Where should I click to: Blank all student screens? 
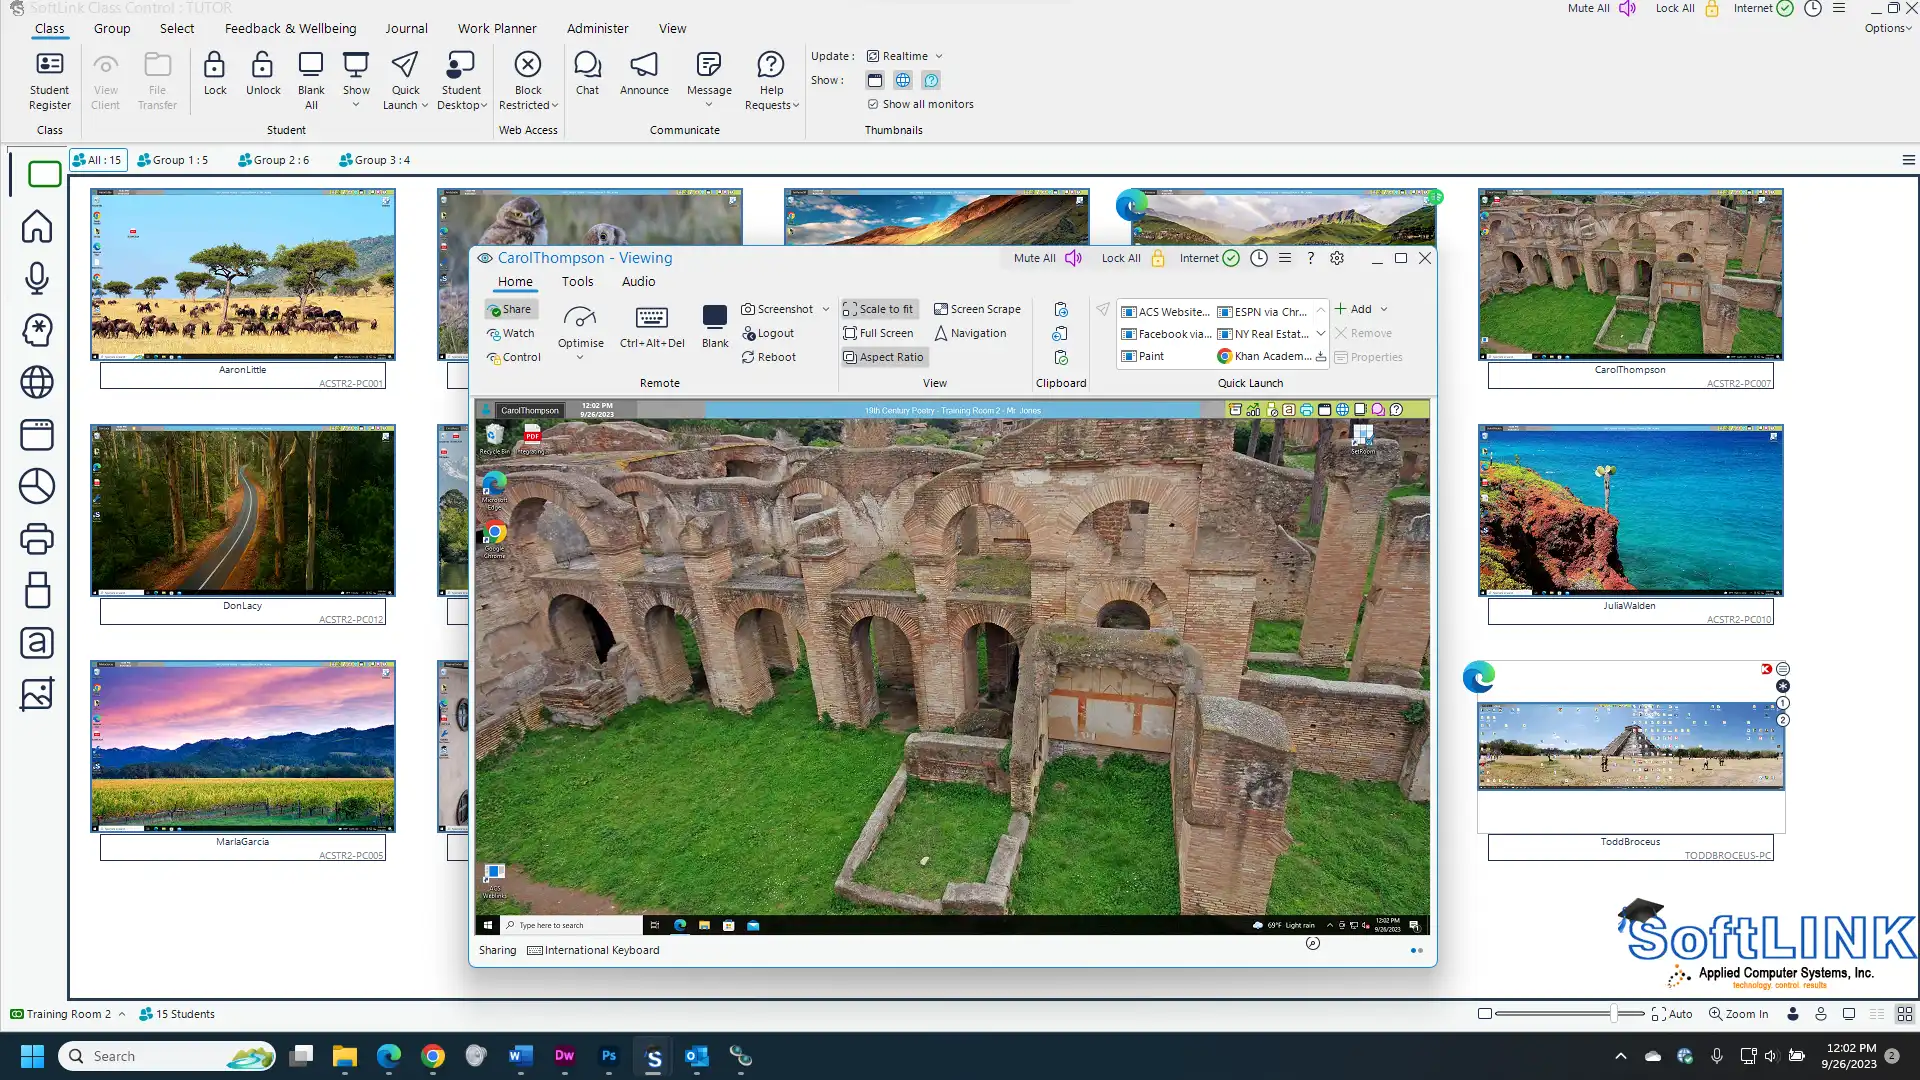(x=311, y=80)
